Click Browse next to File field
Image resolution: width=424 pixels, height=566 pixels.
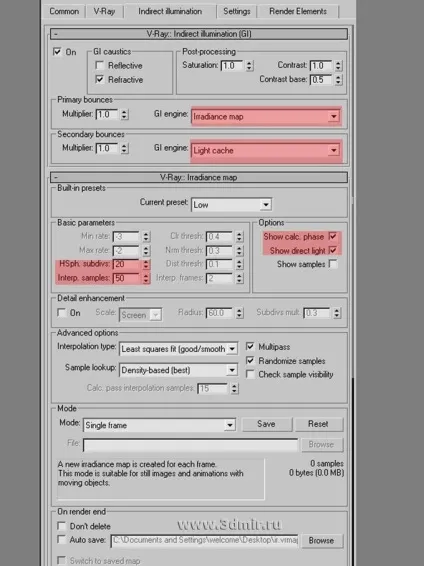(321, 445)
